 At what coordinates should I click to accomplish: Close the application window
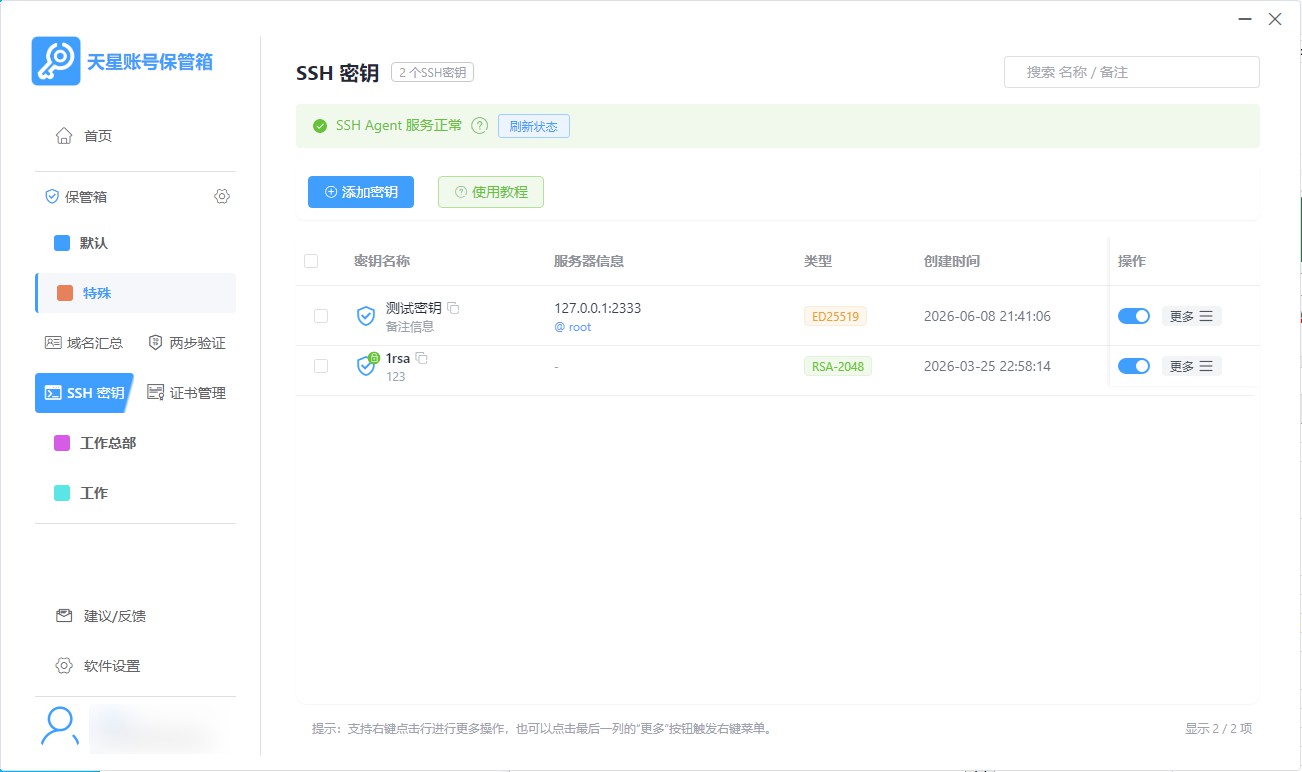tap(1275, 19)
